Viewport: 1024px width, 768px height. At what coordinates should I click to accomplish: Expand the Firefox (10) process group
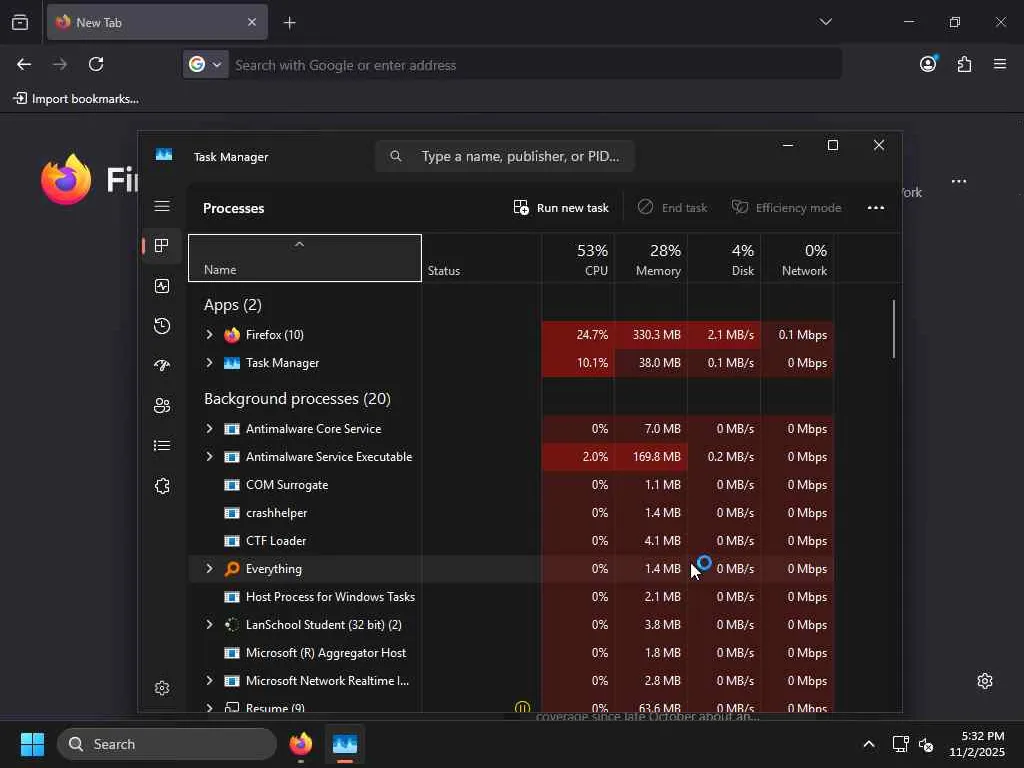pos(209,334)
